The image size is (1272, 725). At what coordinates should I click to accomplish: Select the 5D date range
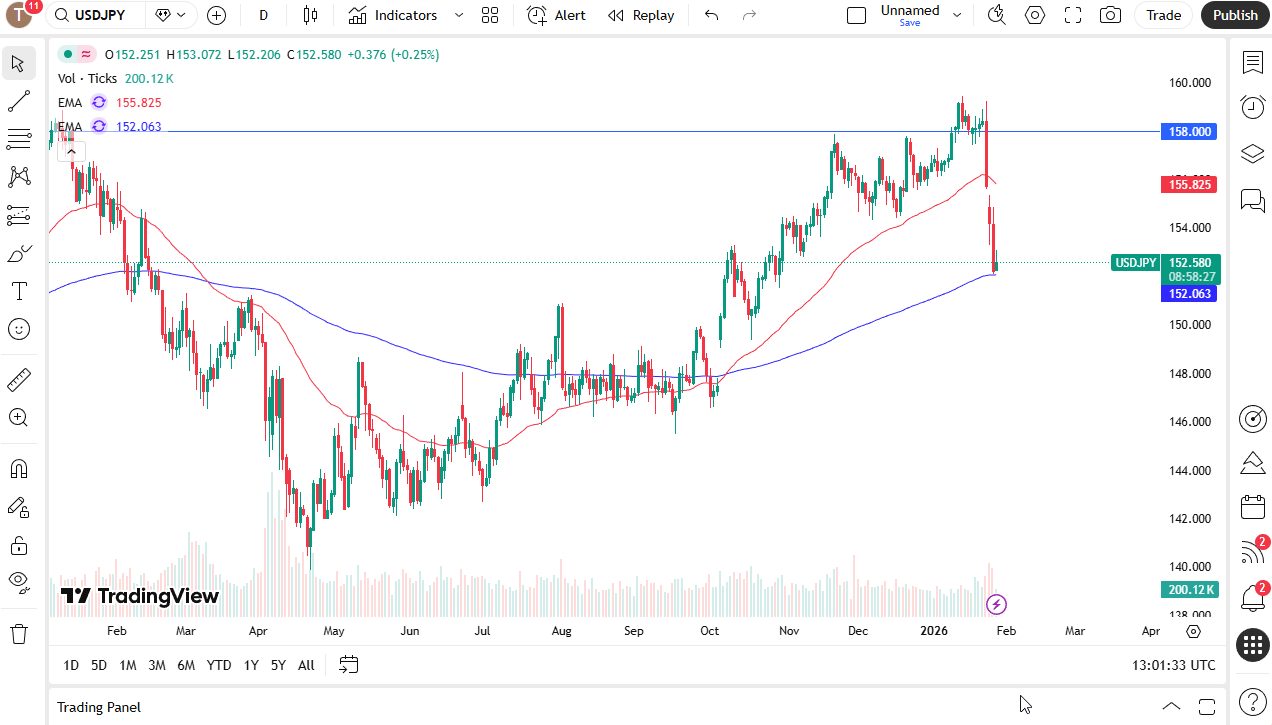(x=99, y=665)
